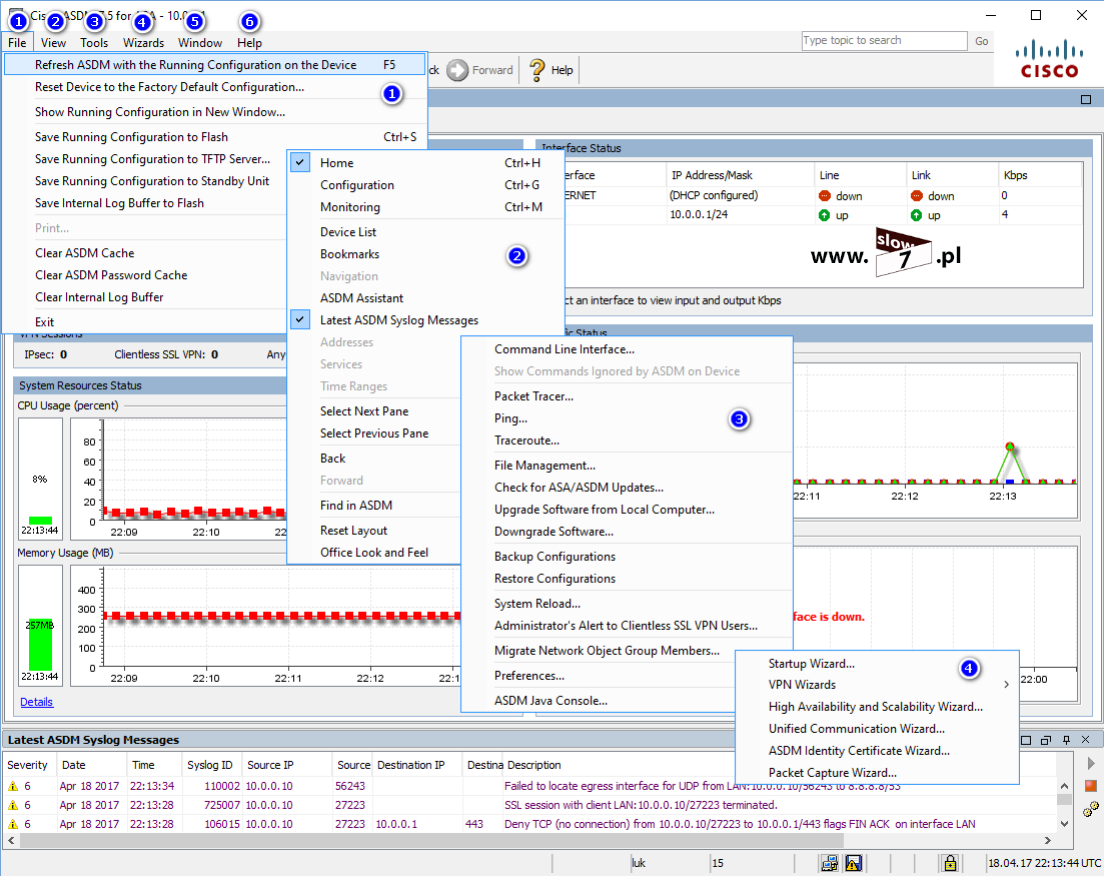Image resolution: width=1104 pixels, height=876 pixels.
Task: Click the floppy disk warning icon in status bar
Action: [x=853, y=863]
